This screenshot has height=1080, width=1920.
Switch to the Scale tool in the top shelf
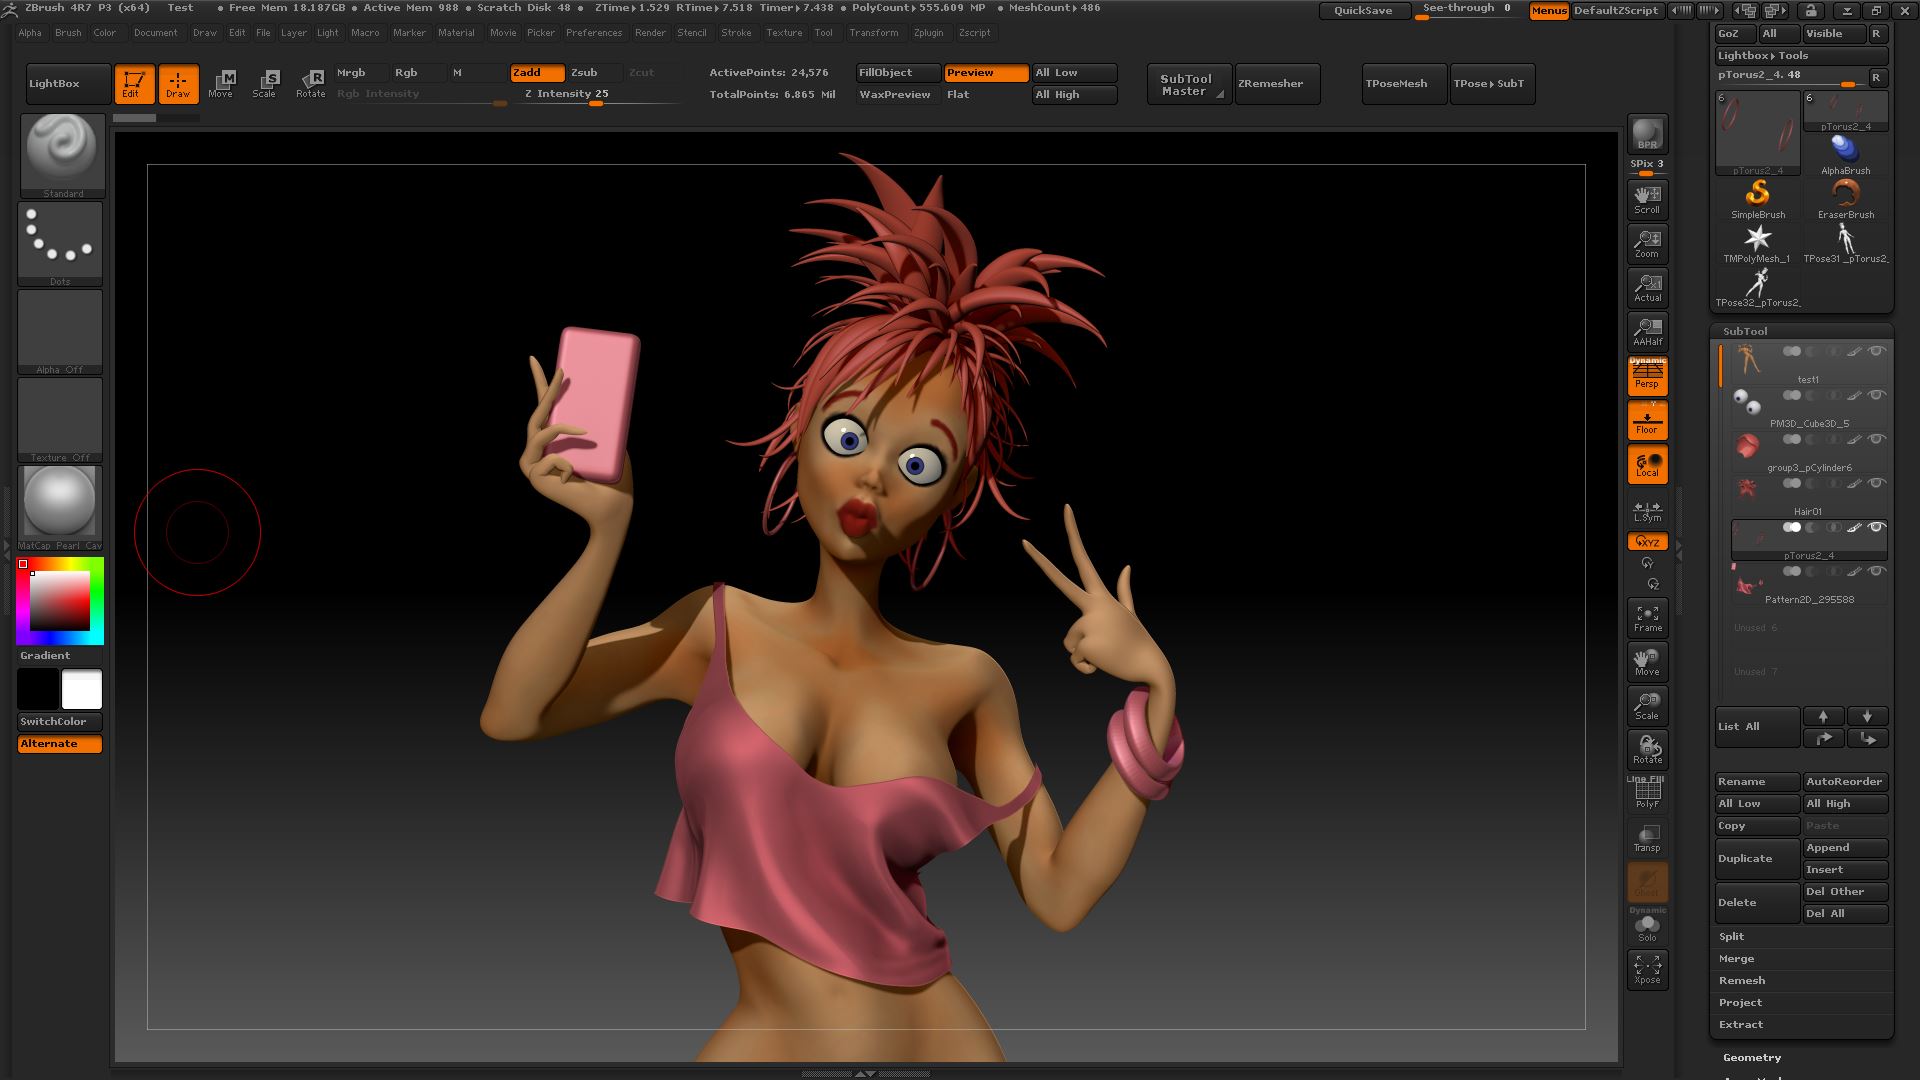[265, 84]
